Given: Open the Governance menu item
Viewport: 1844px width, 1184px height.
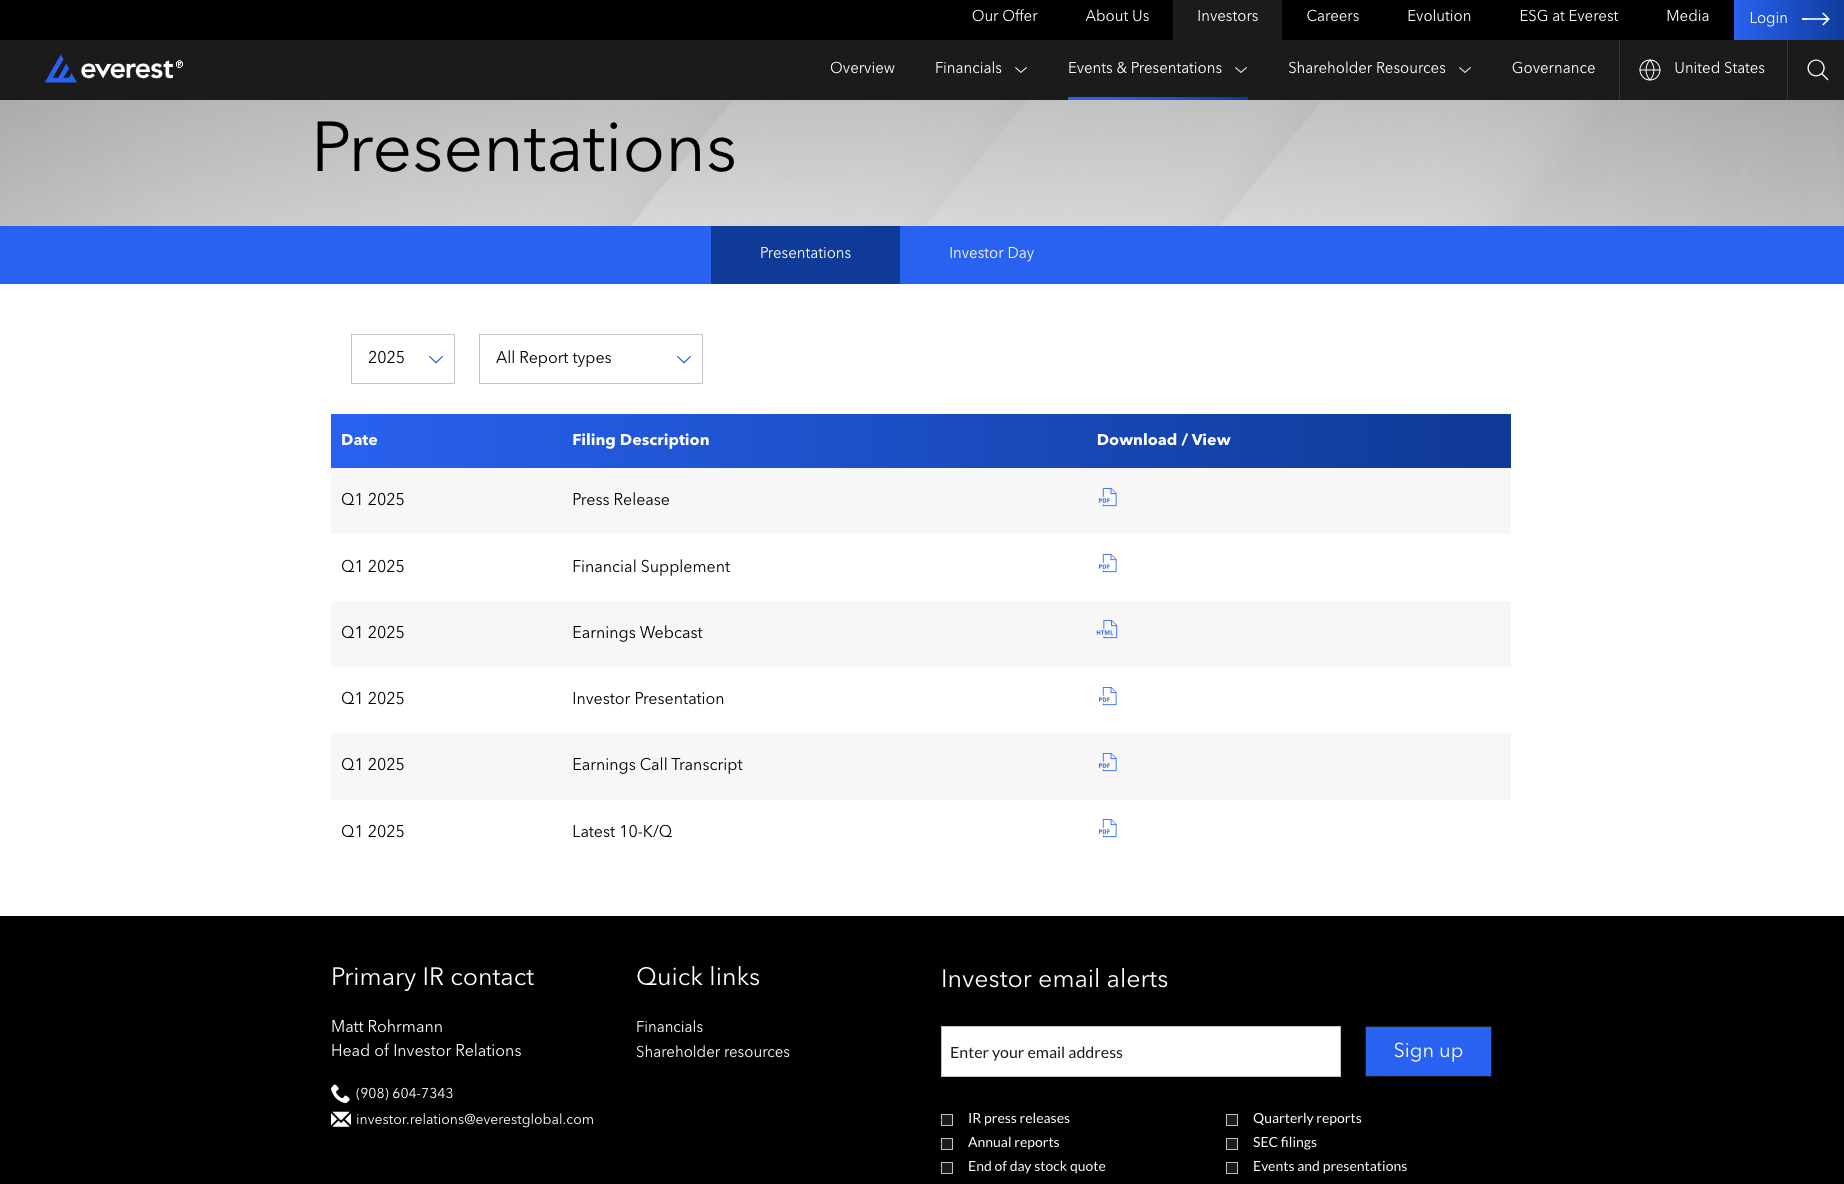Looking at the screenshot, I should [x=1553, y=68].
